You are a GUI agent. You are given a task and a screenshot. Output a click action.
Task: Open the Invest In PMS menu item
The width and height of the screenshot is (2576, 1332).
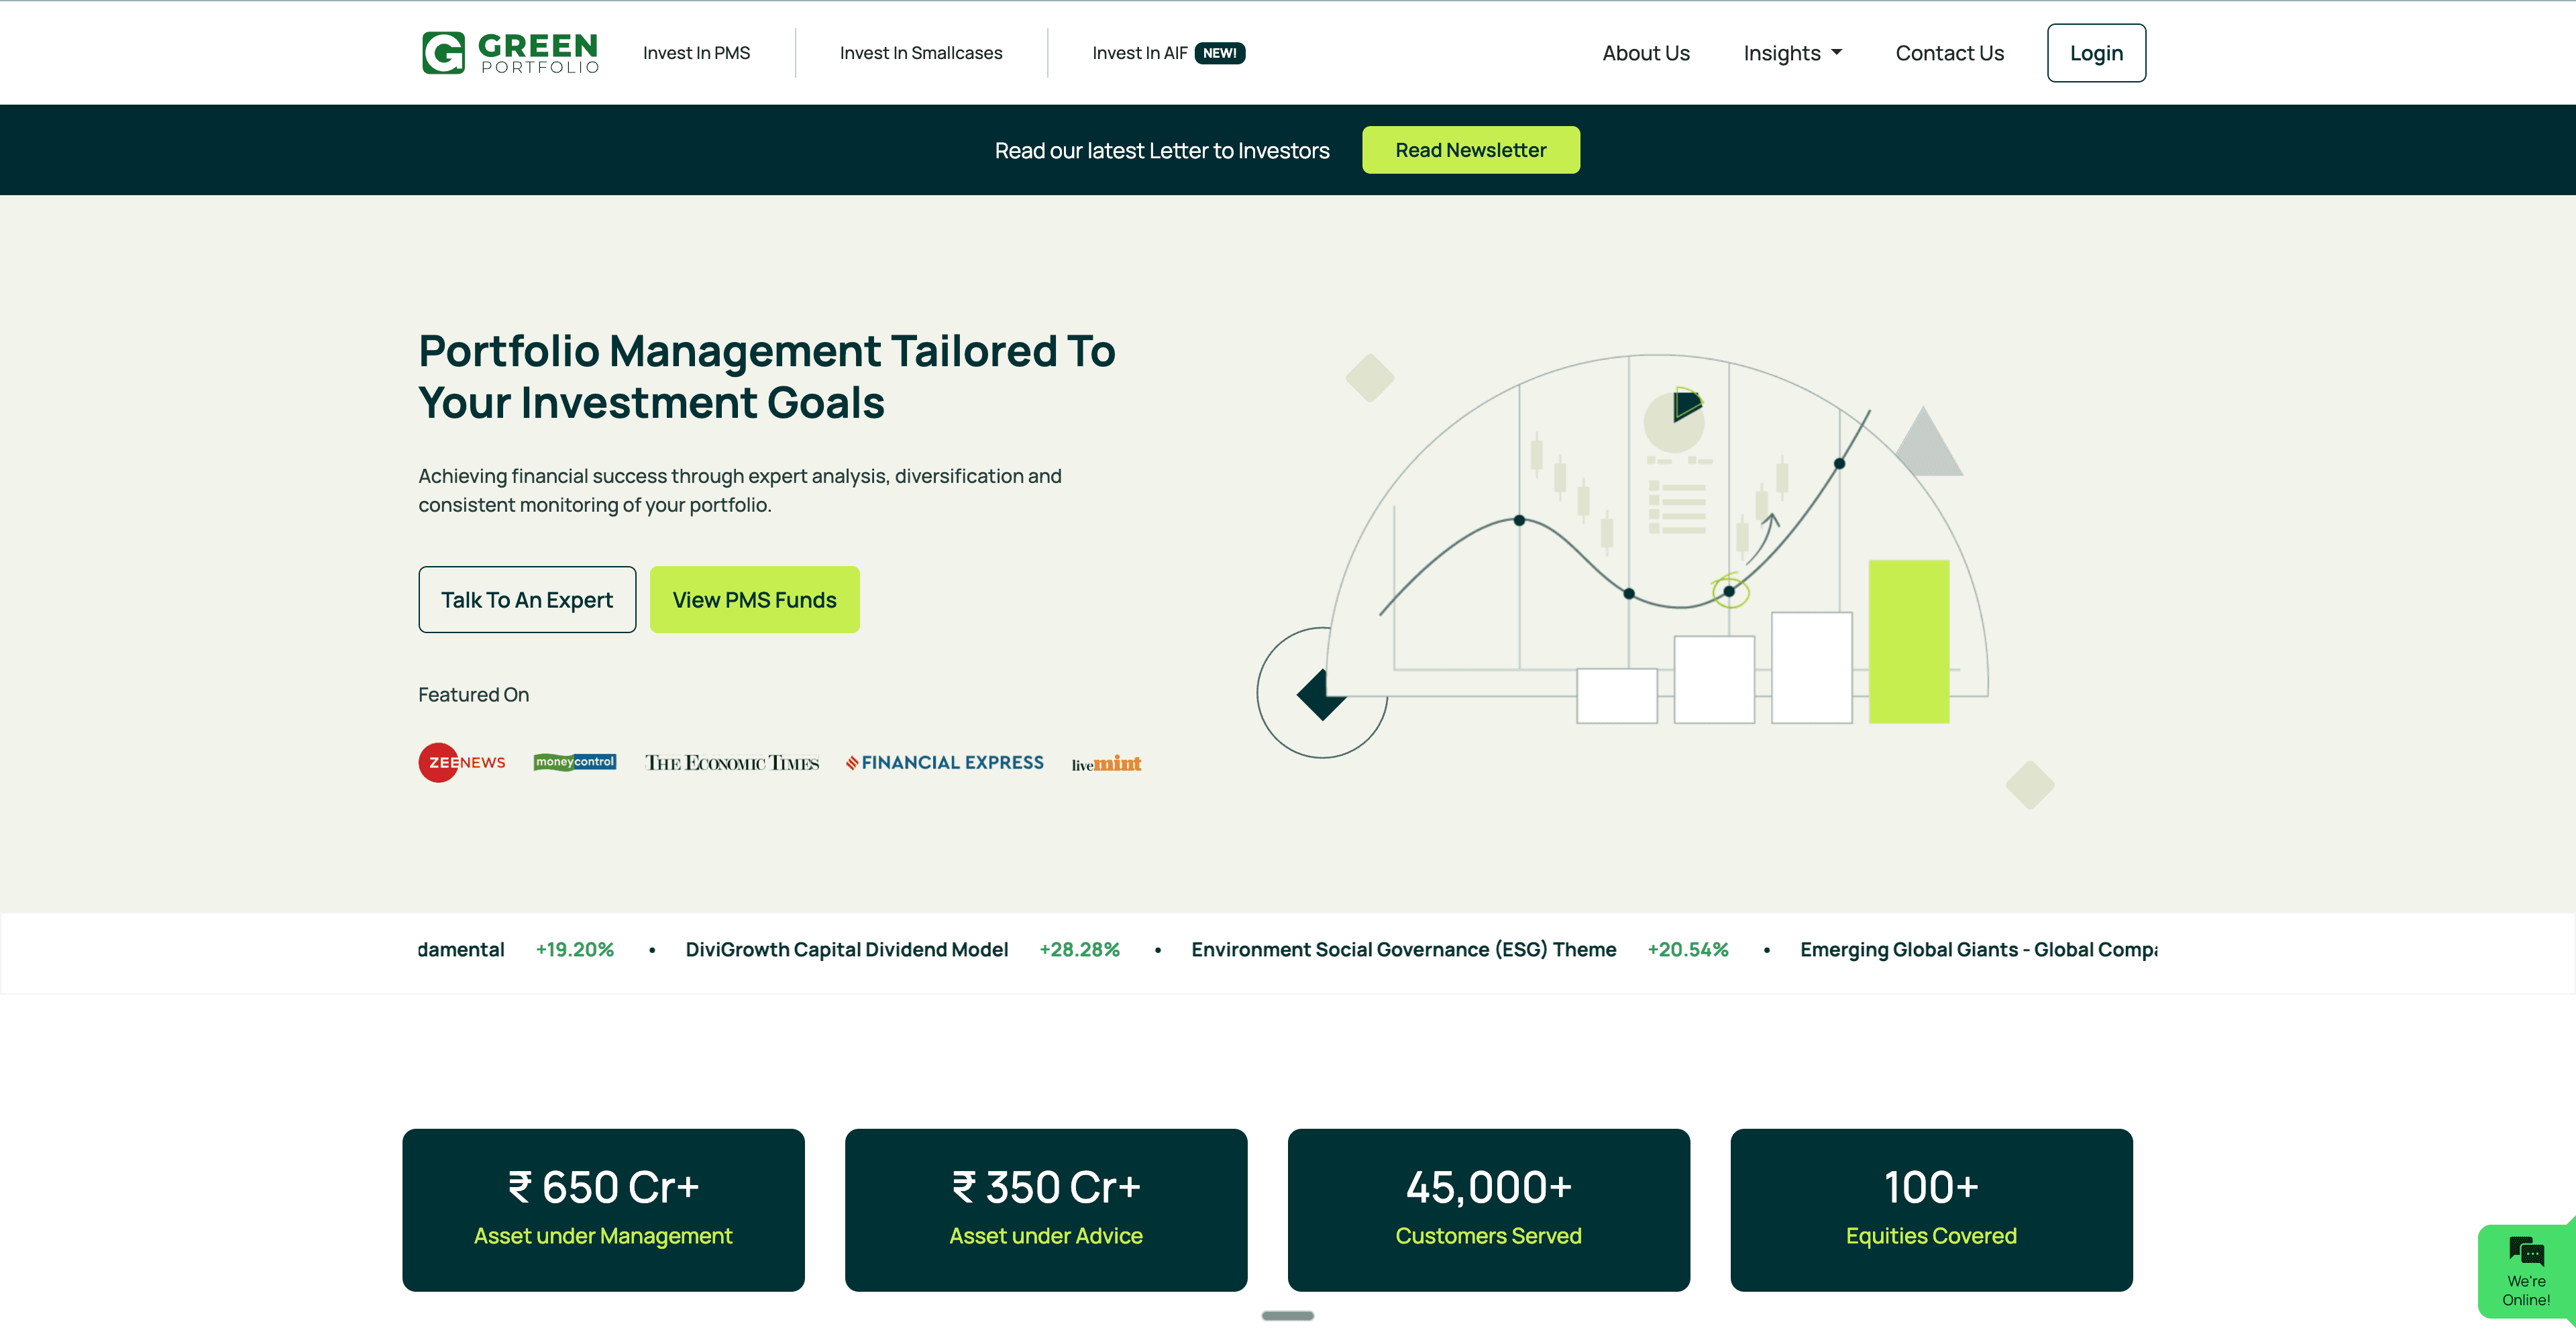pyautogui.click(x=696, y=52)
